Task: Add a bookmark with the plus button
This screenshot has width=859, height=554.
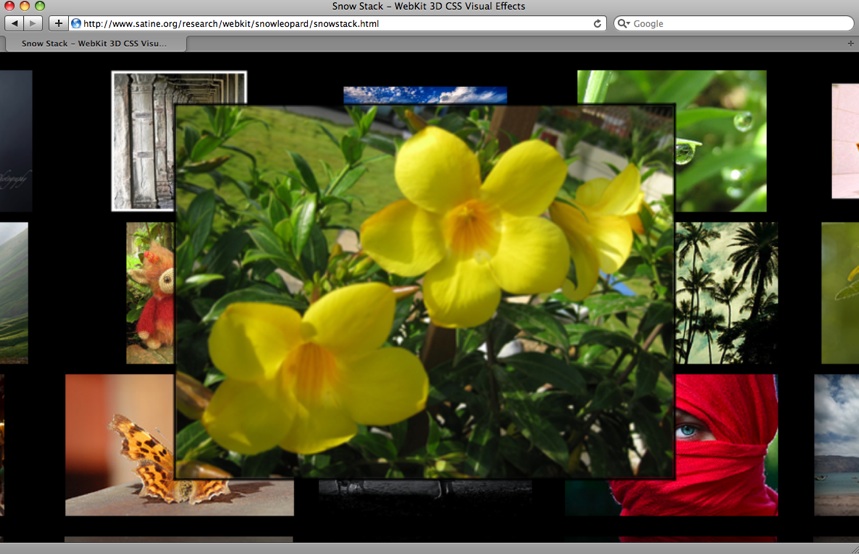Action: [x=58, y=24]
